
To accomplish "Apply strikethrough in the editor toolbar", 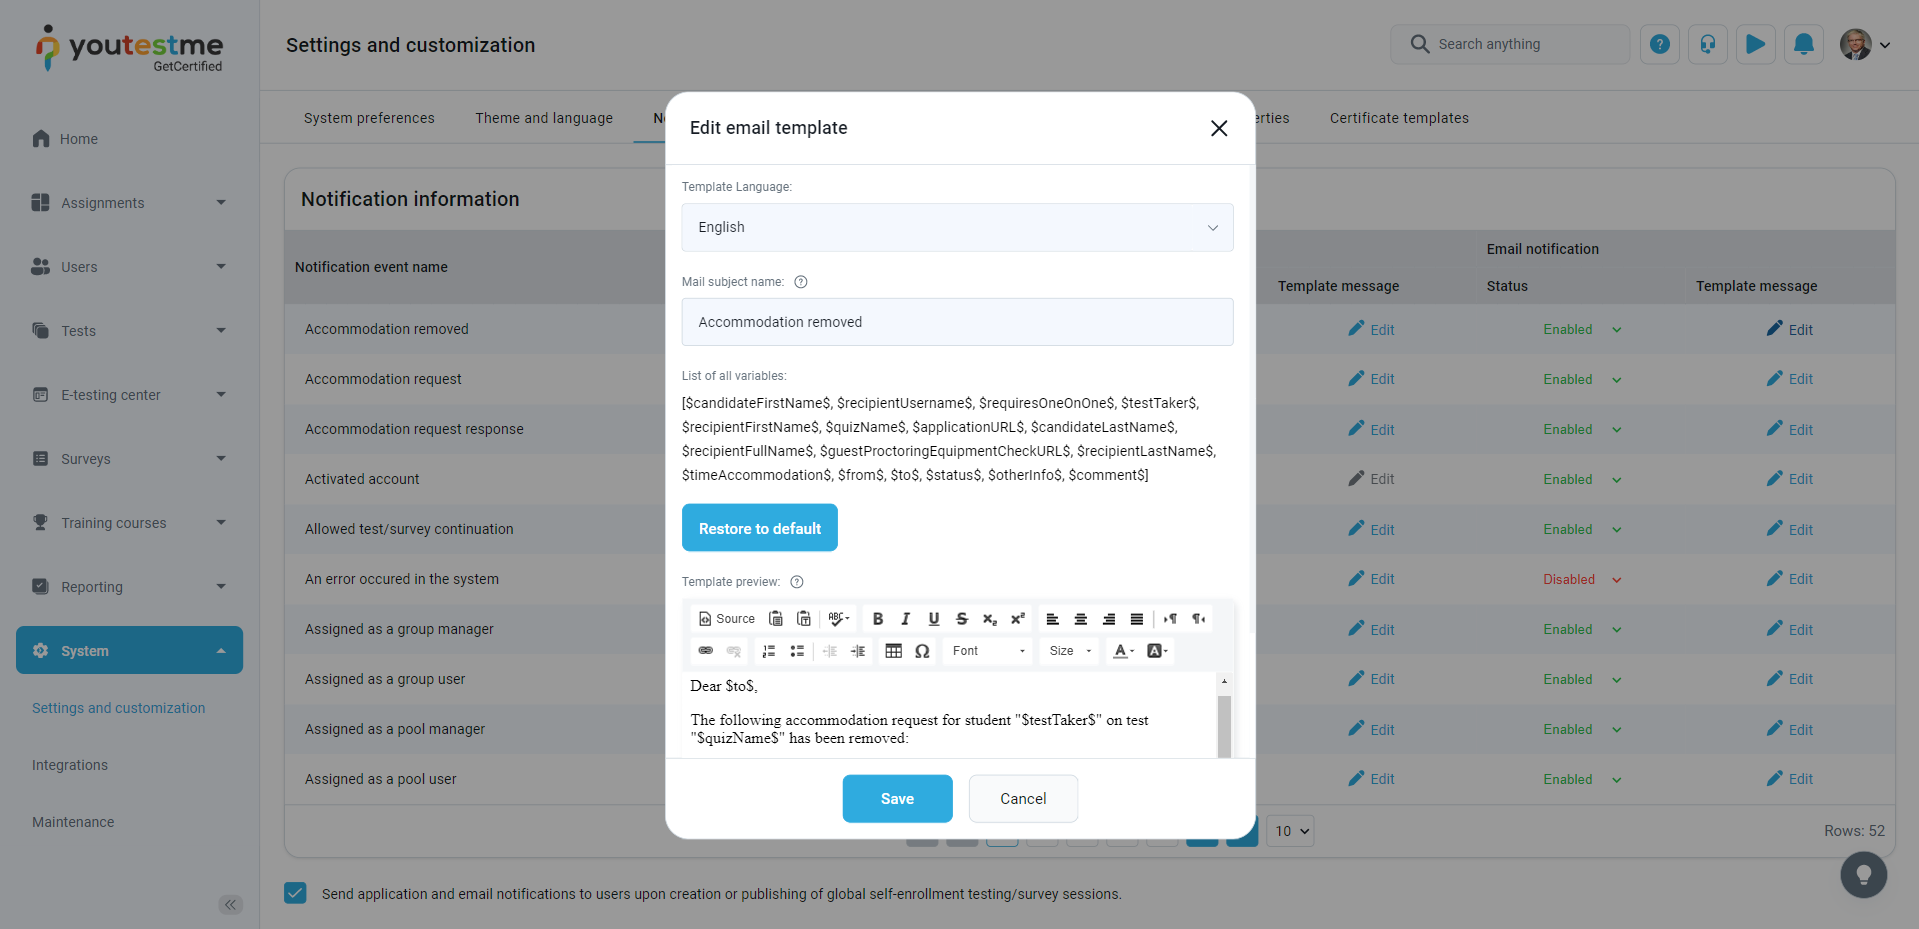I will 962,619.
